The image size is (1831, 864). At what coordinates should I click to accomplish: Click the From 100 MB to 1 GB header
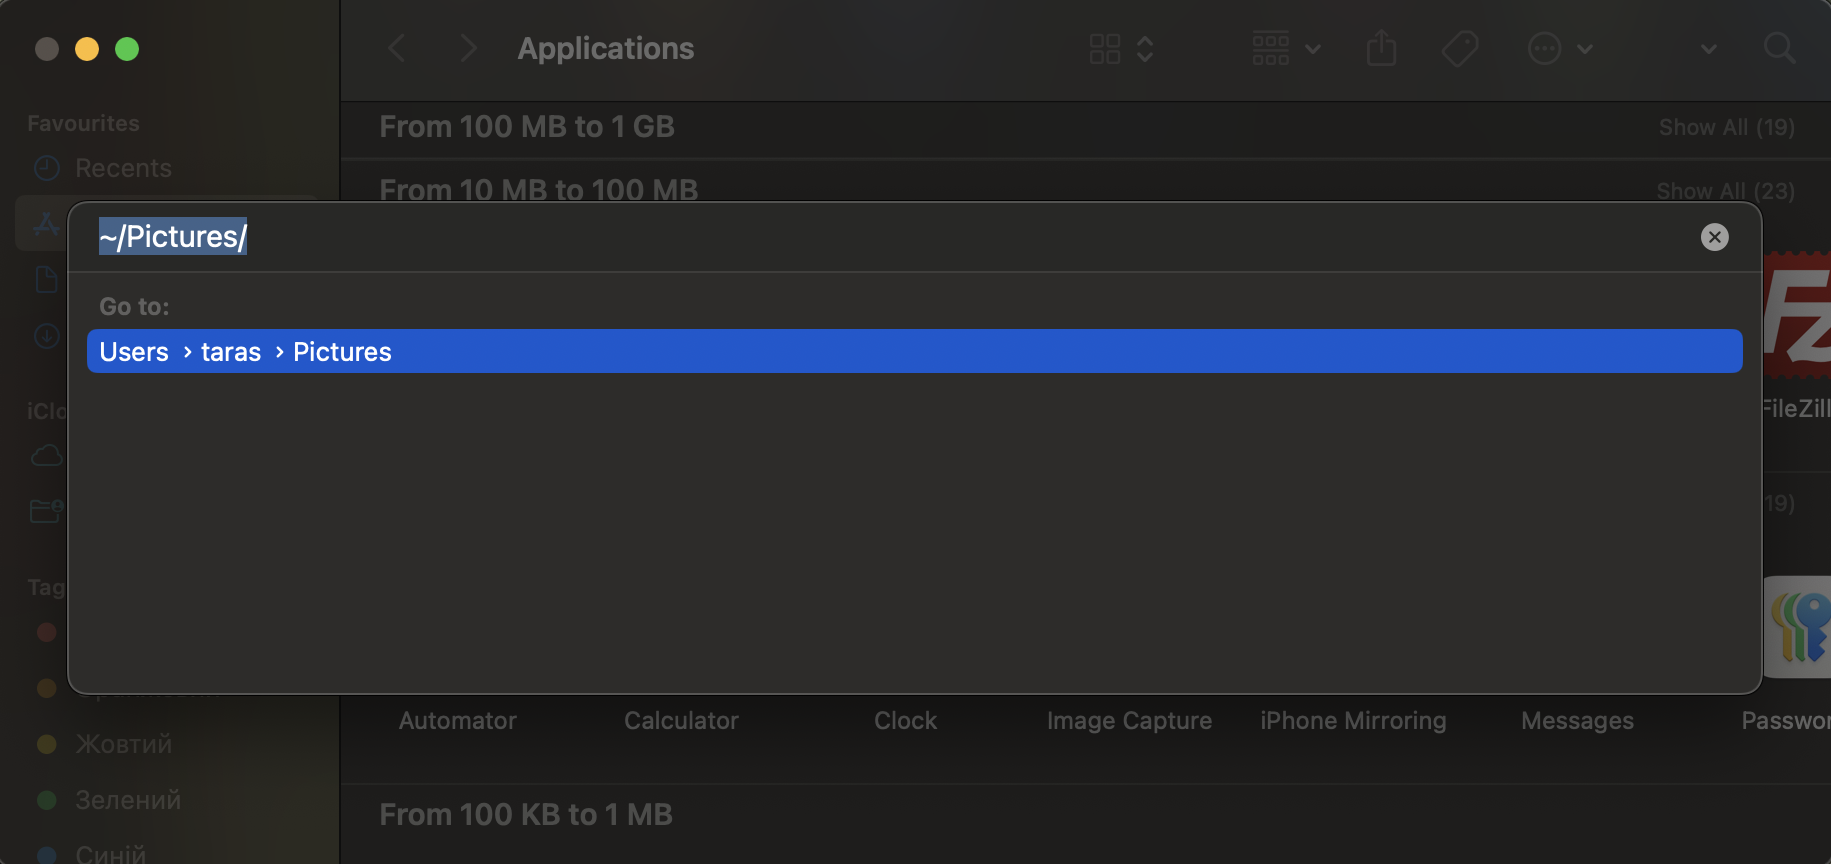click(x=527, y=127)
